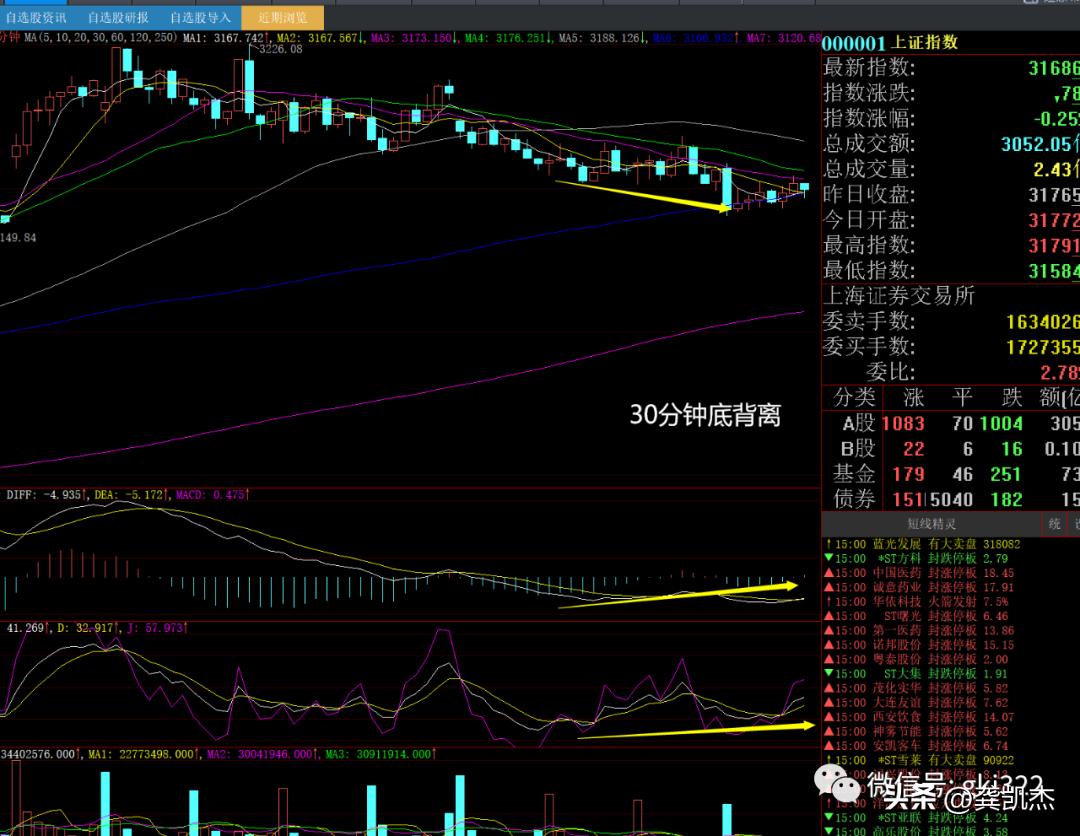Click the red up-arrow beside 中国医药
The height and width of the screenshot is (836, 1080).
tap(827, 573)
